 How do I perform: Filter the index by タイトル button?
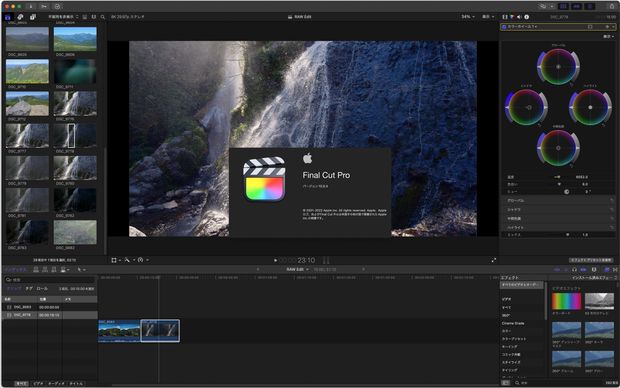(x=76, y=384)
